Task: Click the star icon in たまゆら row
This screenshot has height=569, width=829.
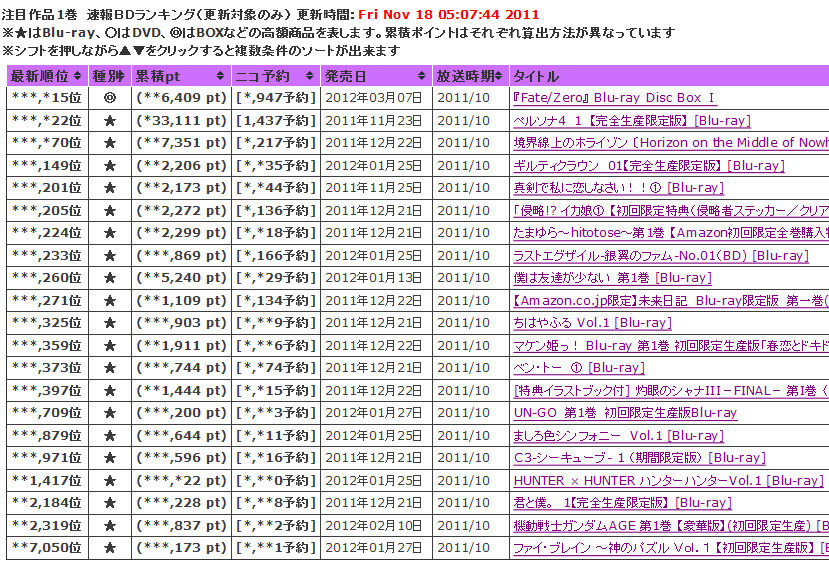Action: click(110, 233)
